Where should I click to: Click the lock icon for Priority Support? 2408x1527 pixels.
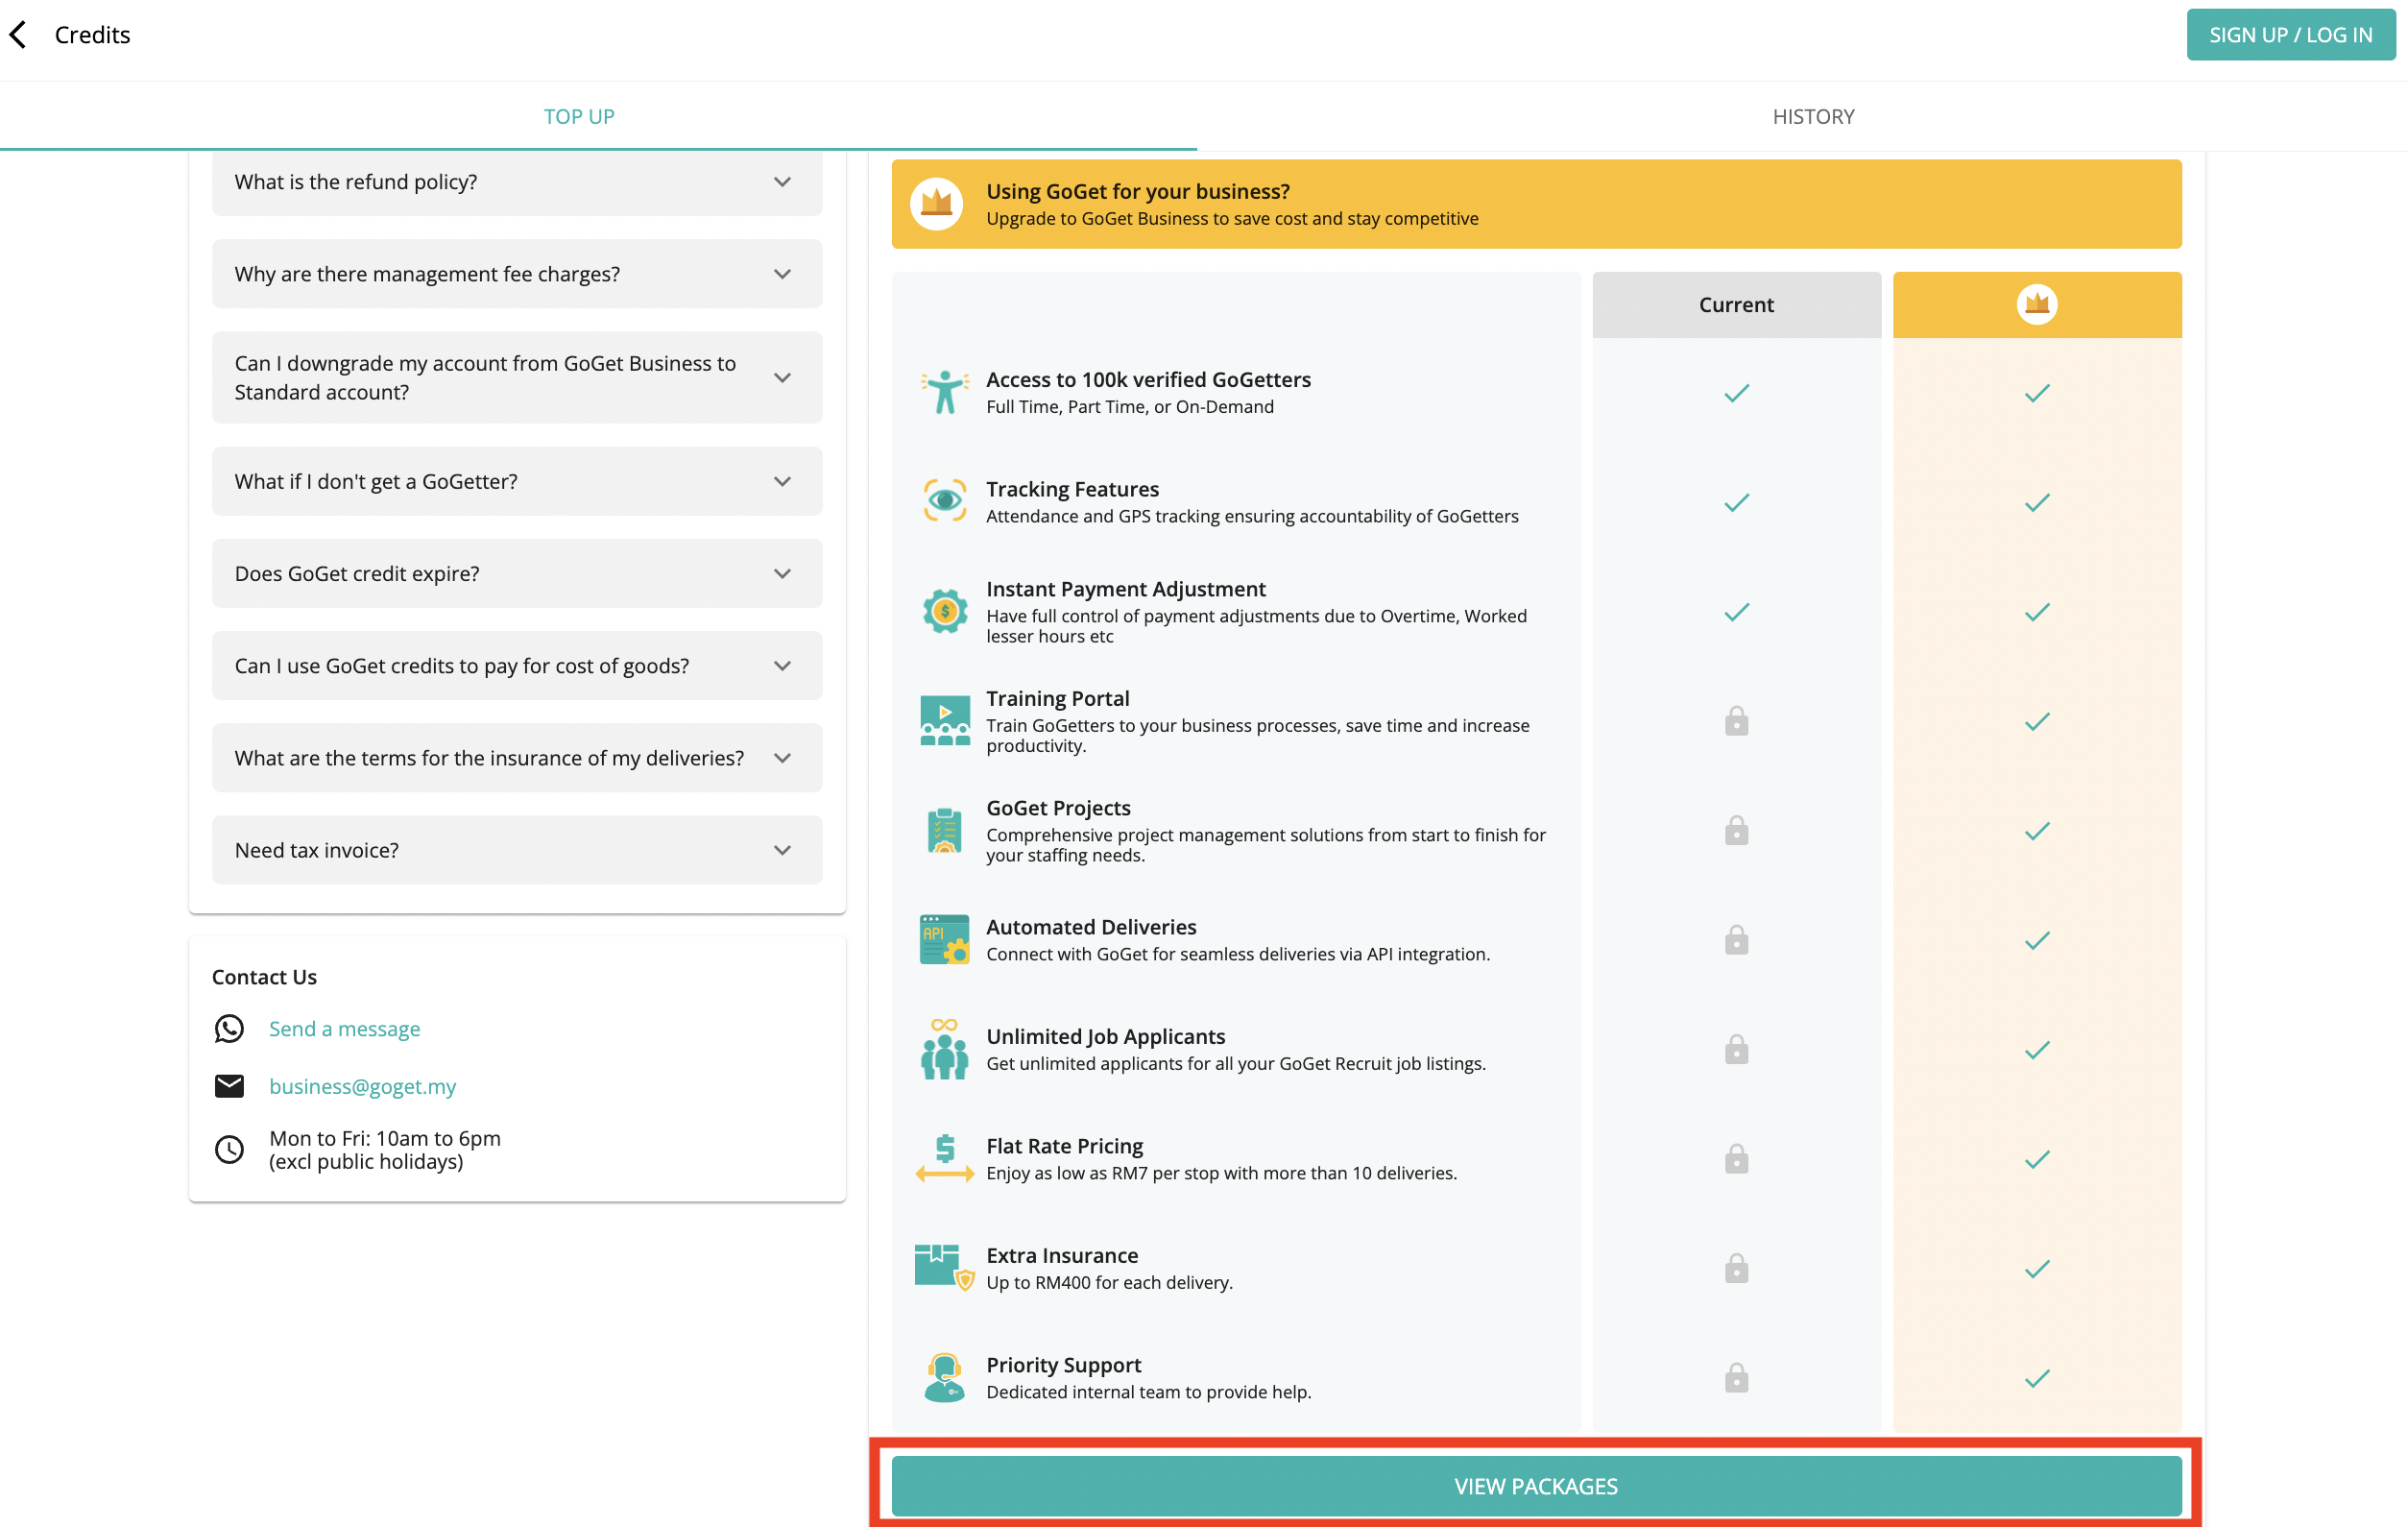pos(1736,1377)
